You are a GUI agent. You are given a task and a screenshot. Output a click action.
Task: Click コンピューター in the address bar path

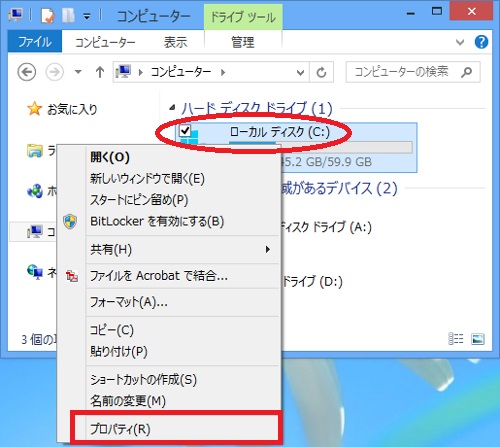tap(181, 72)
